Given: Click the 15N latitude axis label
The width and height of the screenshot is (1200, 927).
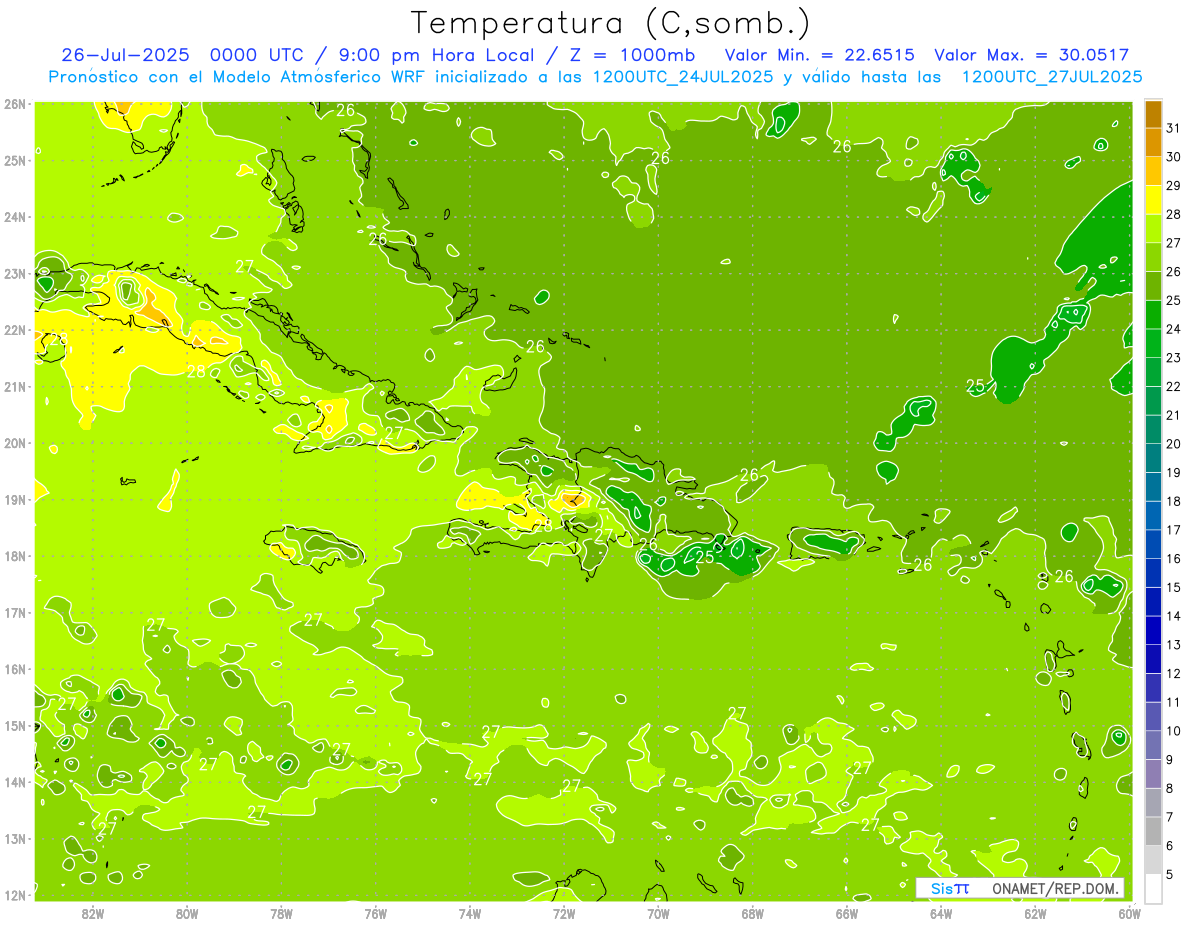Looking at the screenshot, I should click(15, 725).
